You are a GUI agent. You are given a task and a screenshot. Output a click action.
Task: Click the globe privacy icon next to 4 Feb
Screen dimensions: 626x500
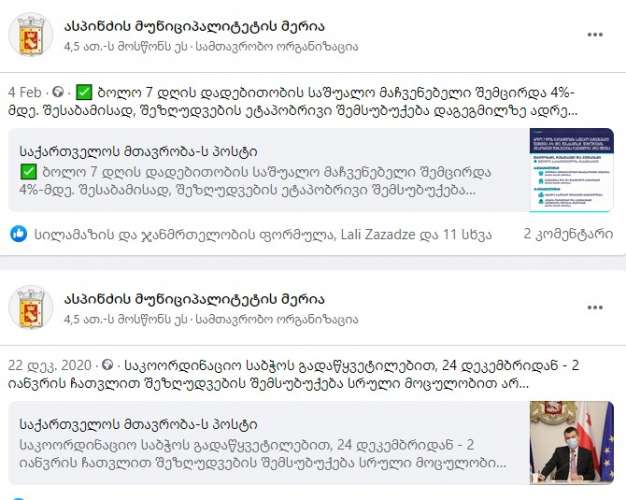coord(58,92)
